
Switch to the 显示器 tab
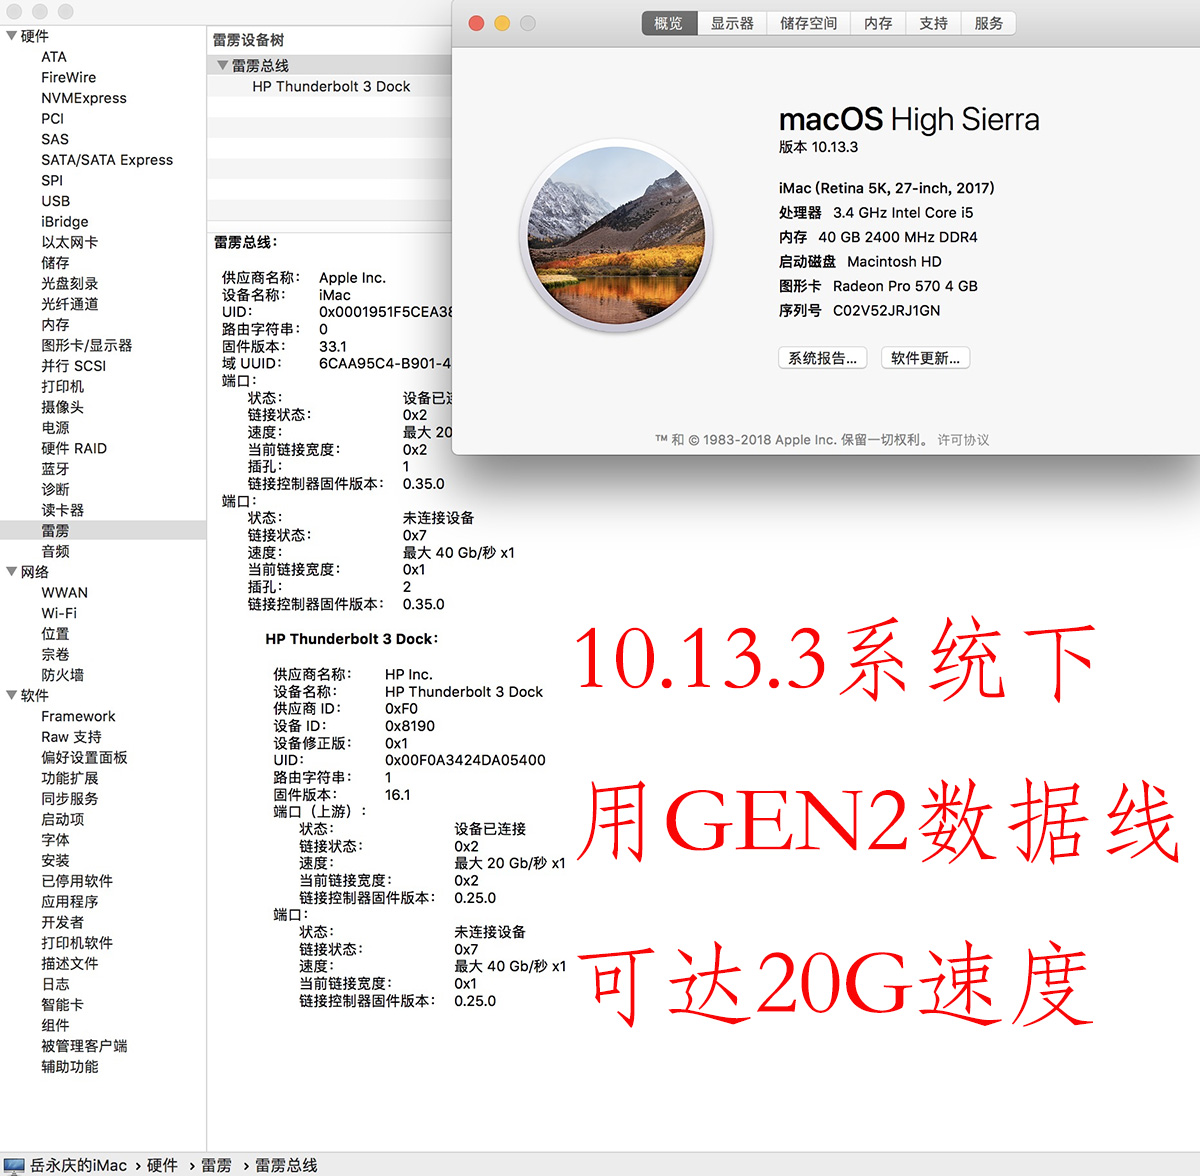click(732, 23)
